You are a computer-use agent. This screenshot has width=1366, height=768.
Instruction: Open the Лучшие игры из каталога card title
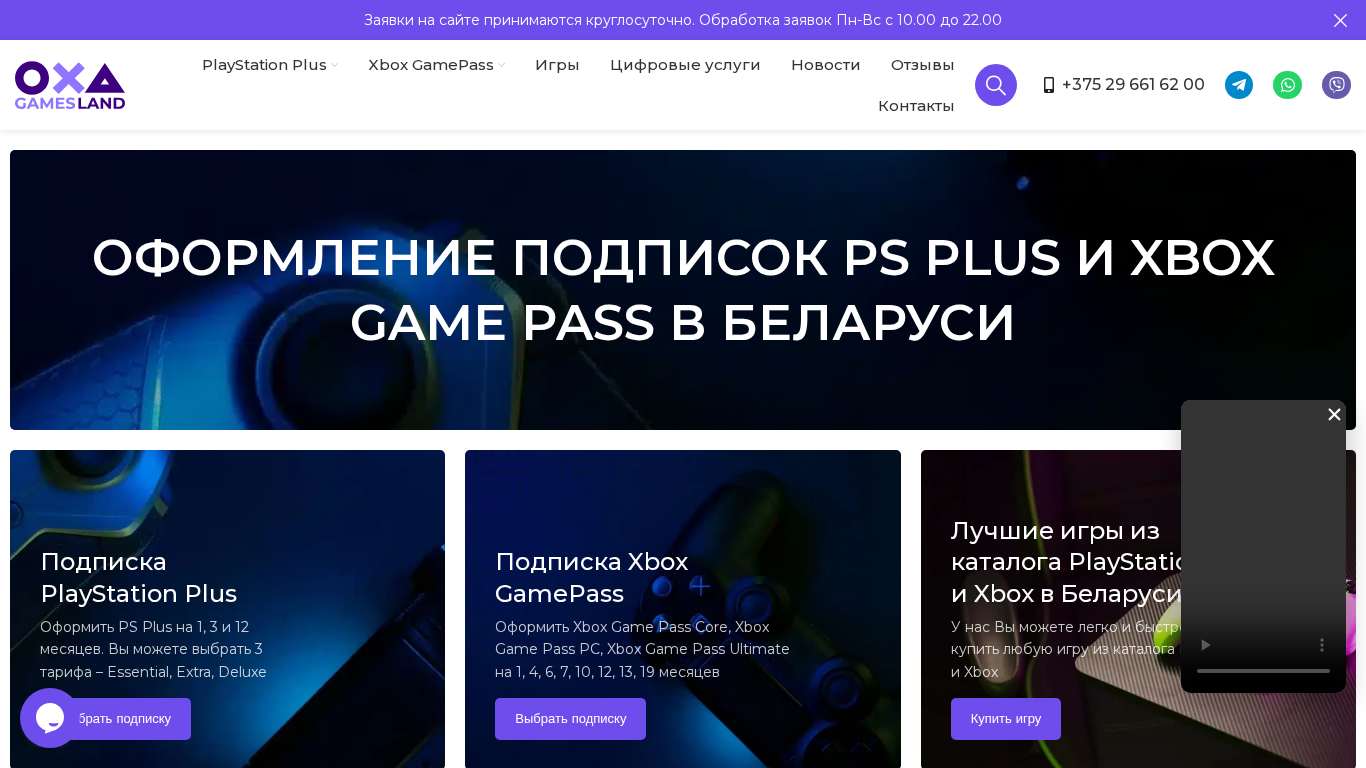coord(1066,562)
